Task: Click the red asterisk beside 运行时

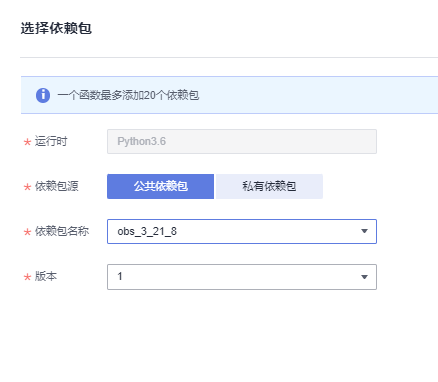Action: 27,142
